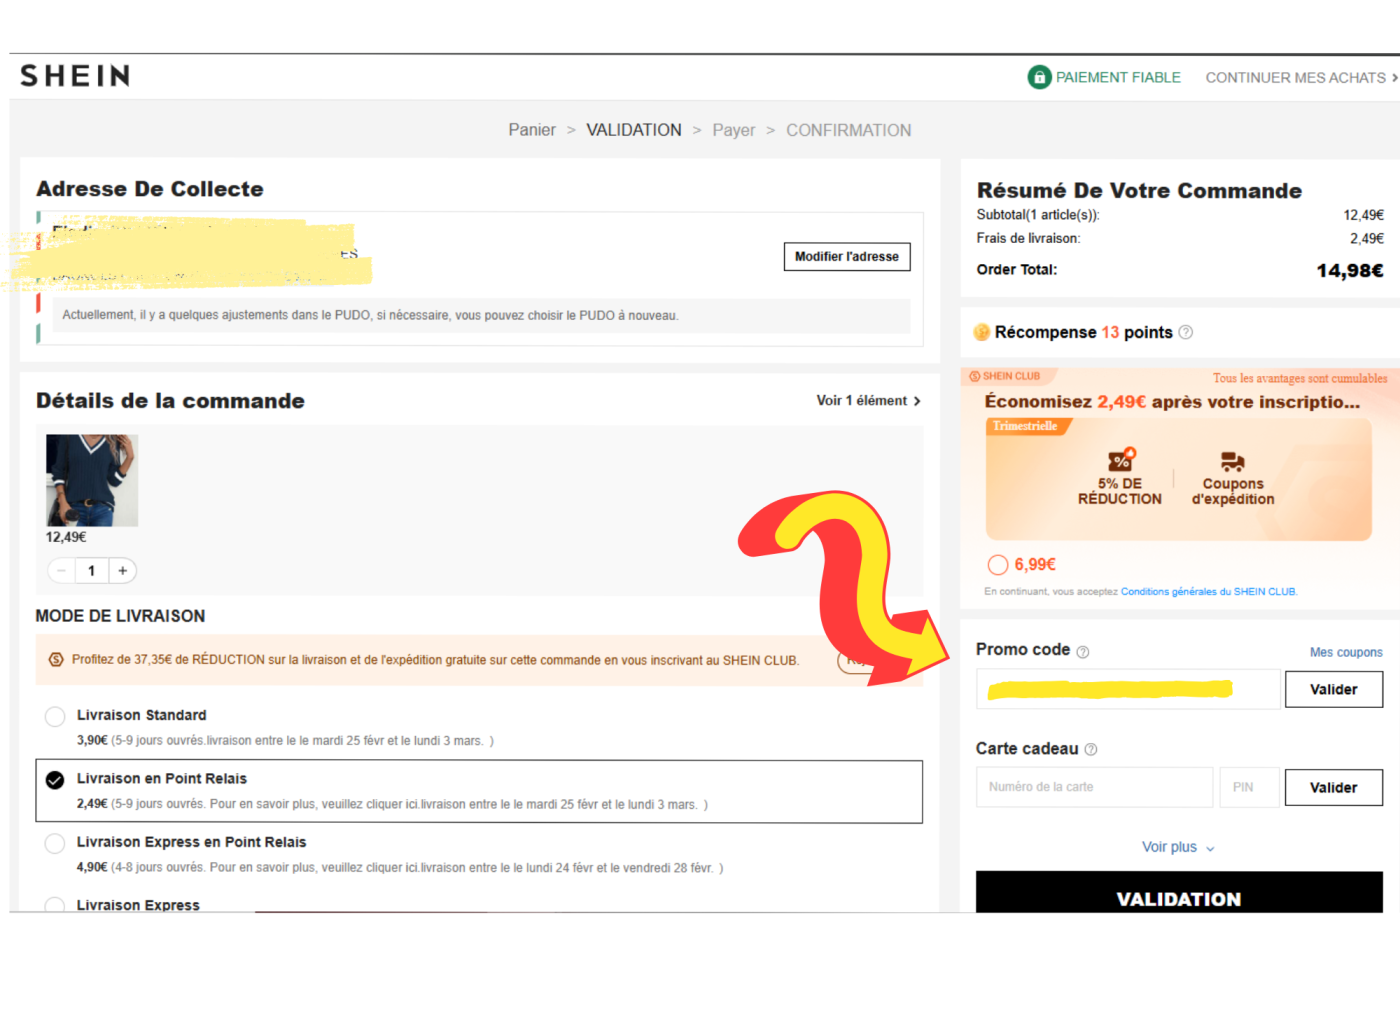Select Livraison Express en Point Relais
Image resolution: width=1400 pixels, height=1014 pixels.
click(x=55, y=843)
